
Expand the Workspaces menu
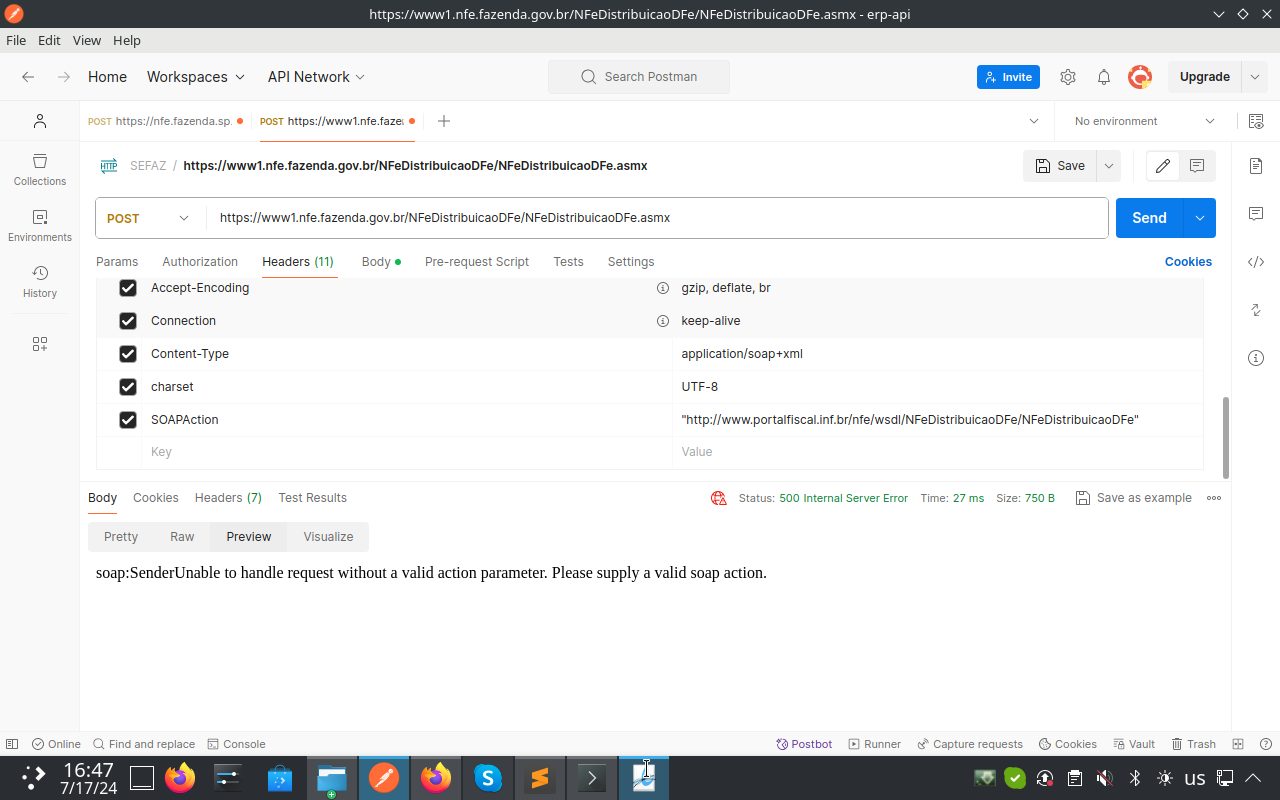(x=195, y=77)
